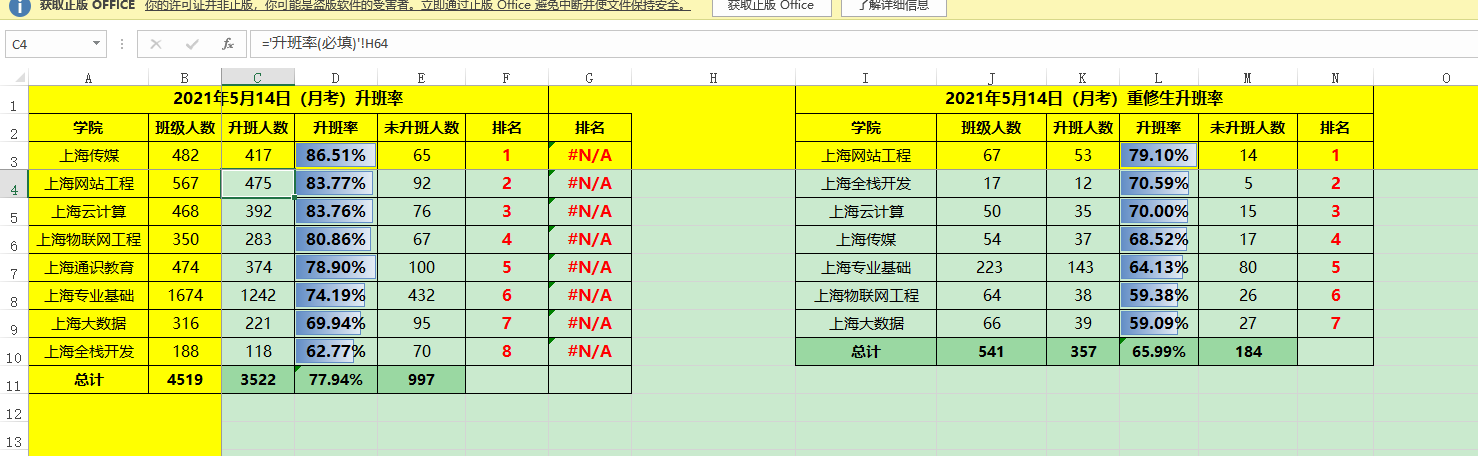Select the cell with value 417

click(x=258, y=156)
